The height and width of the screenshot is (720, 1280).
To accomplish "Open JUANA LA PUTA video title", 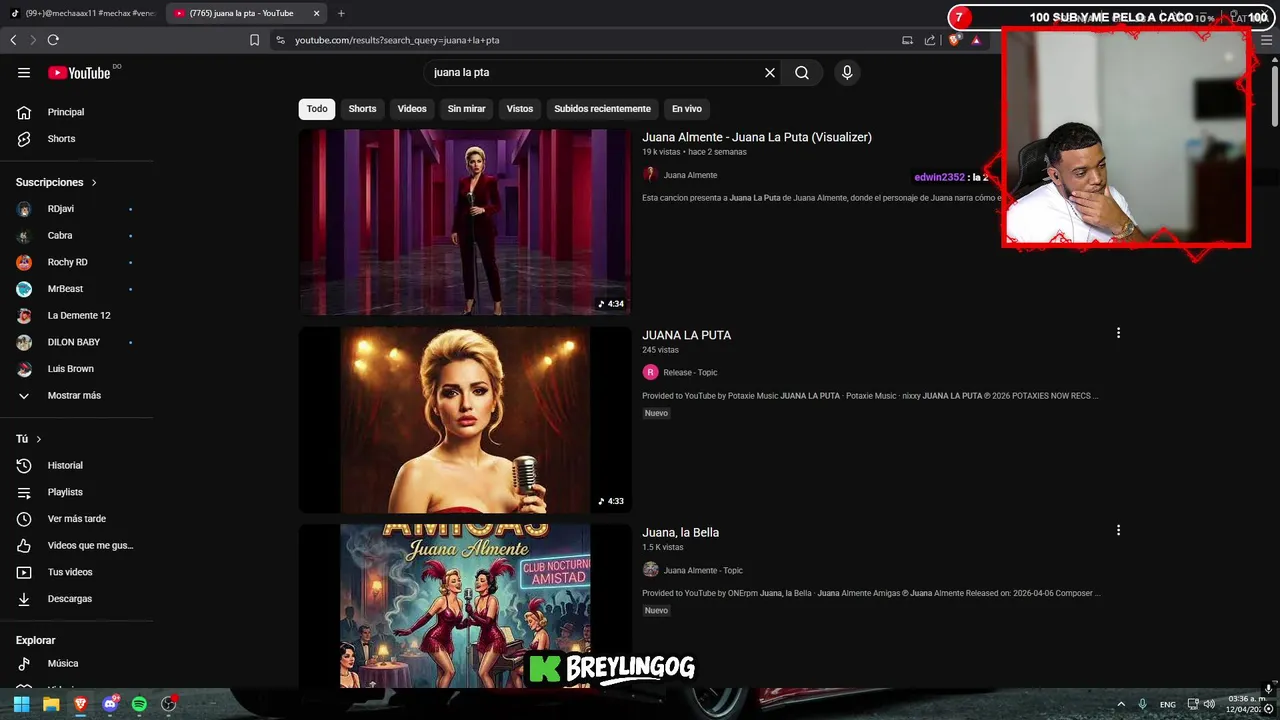I will coord(686,335).
